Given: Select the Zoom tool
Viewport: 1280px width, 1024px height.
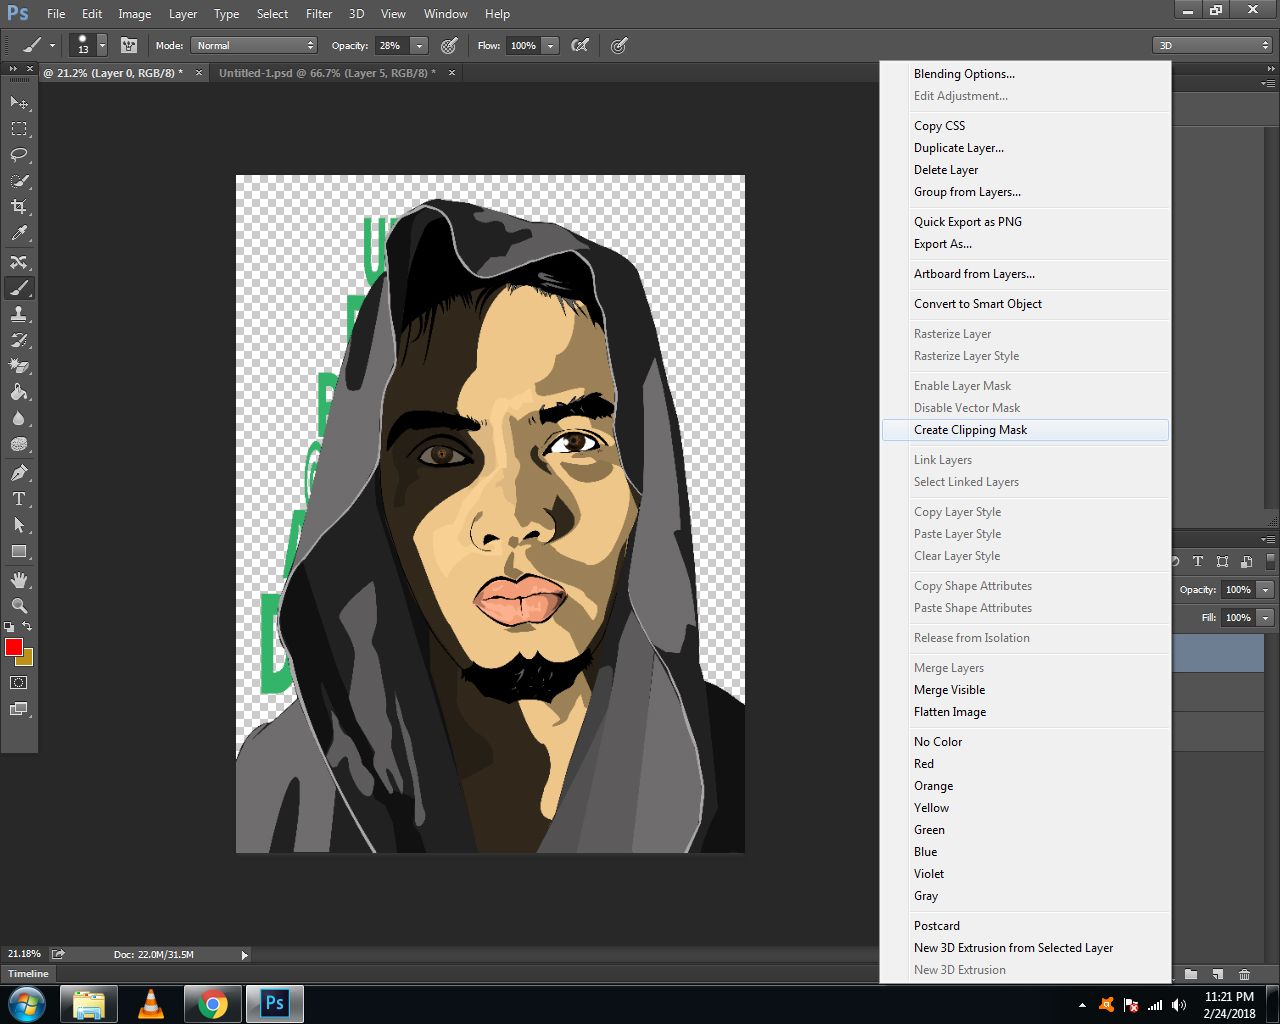Looking at the screenshot, I should click(x=19, y=606).
